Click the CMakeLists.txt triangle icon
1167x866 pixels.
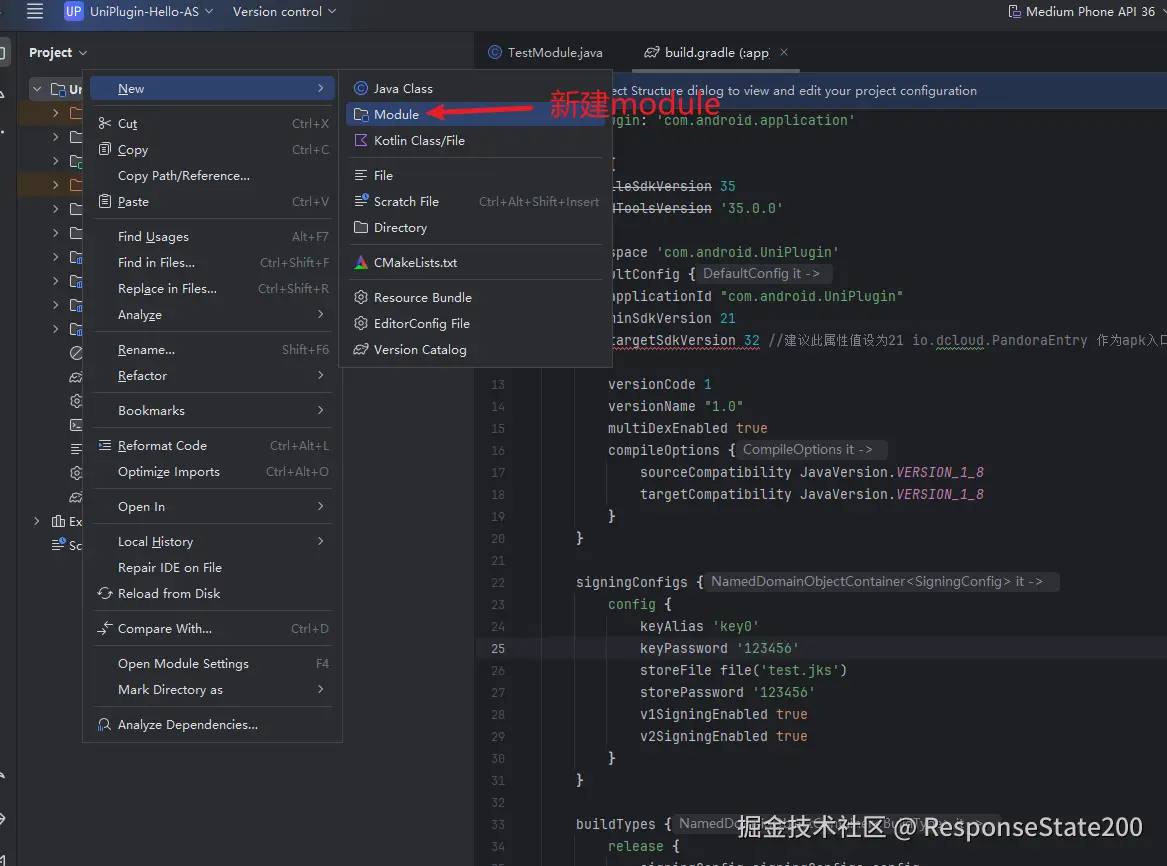361,263
